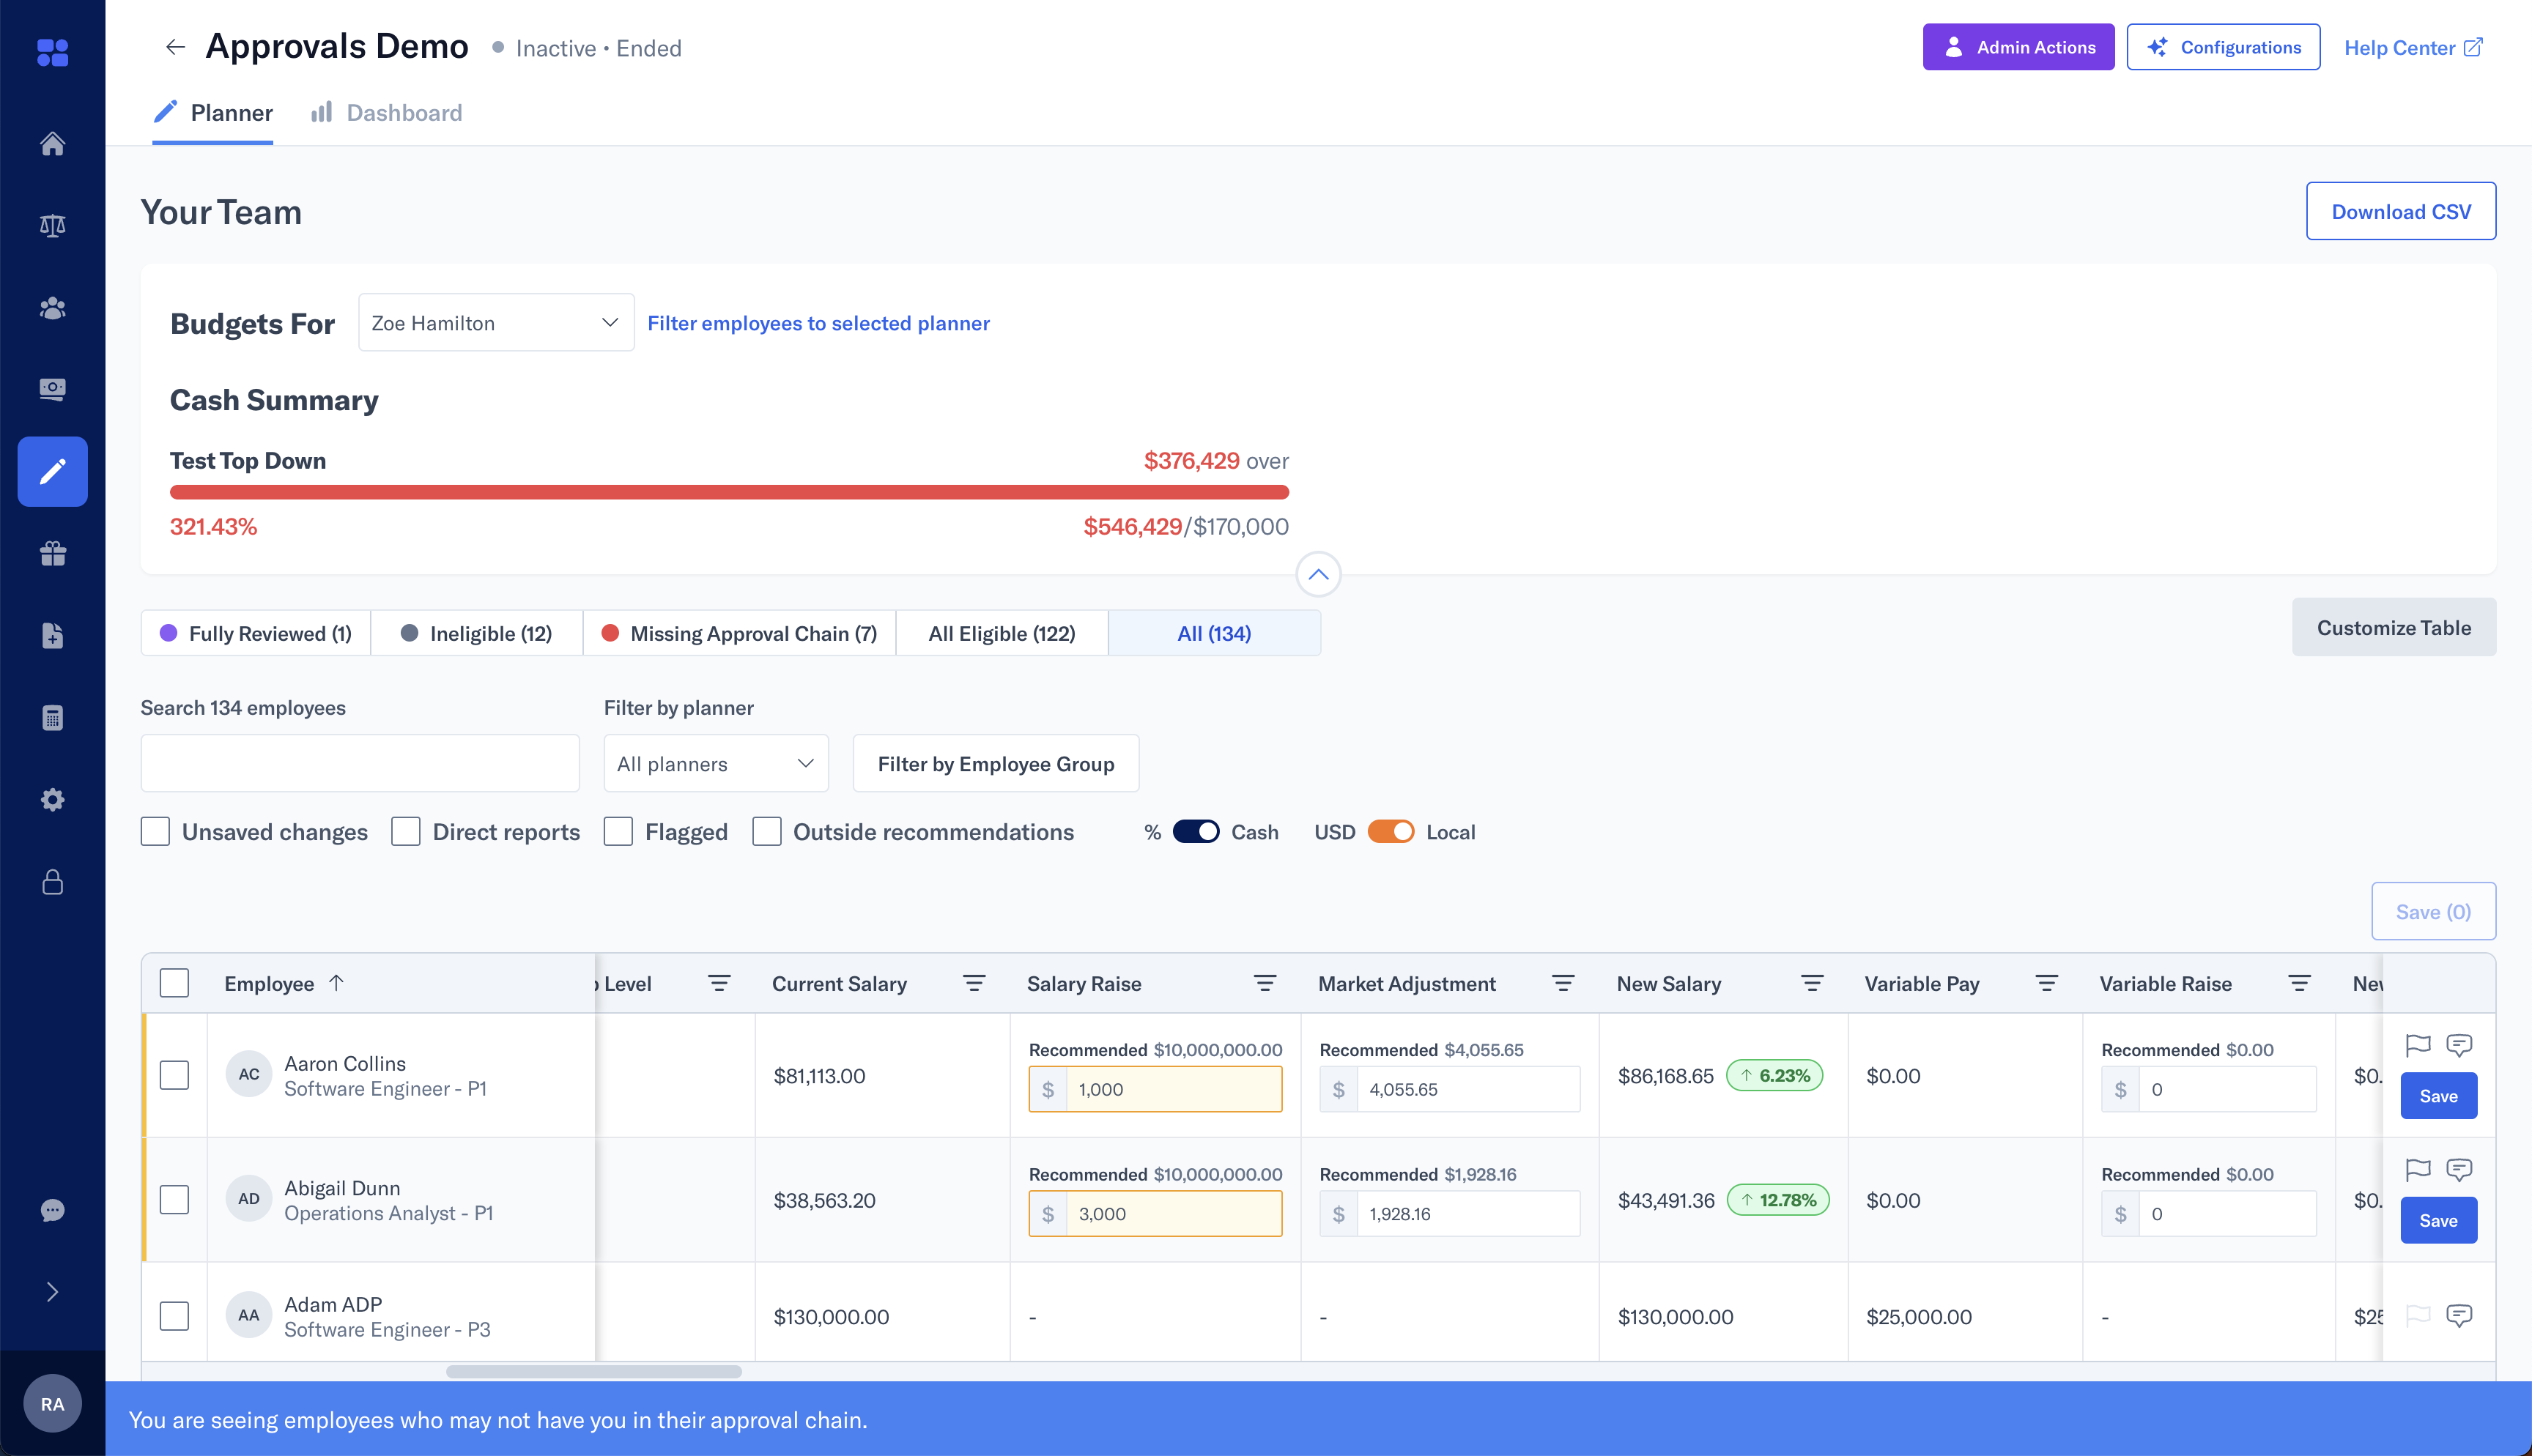Viewport: 2532px width, 1456px height.
Task: Collapse the Cash Summary section
Action: pyautogui.click(x=1318, y=574)
